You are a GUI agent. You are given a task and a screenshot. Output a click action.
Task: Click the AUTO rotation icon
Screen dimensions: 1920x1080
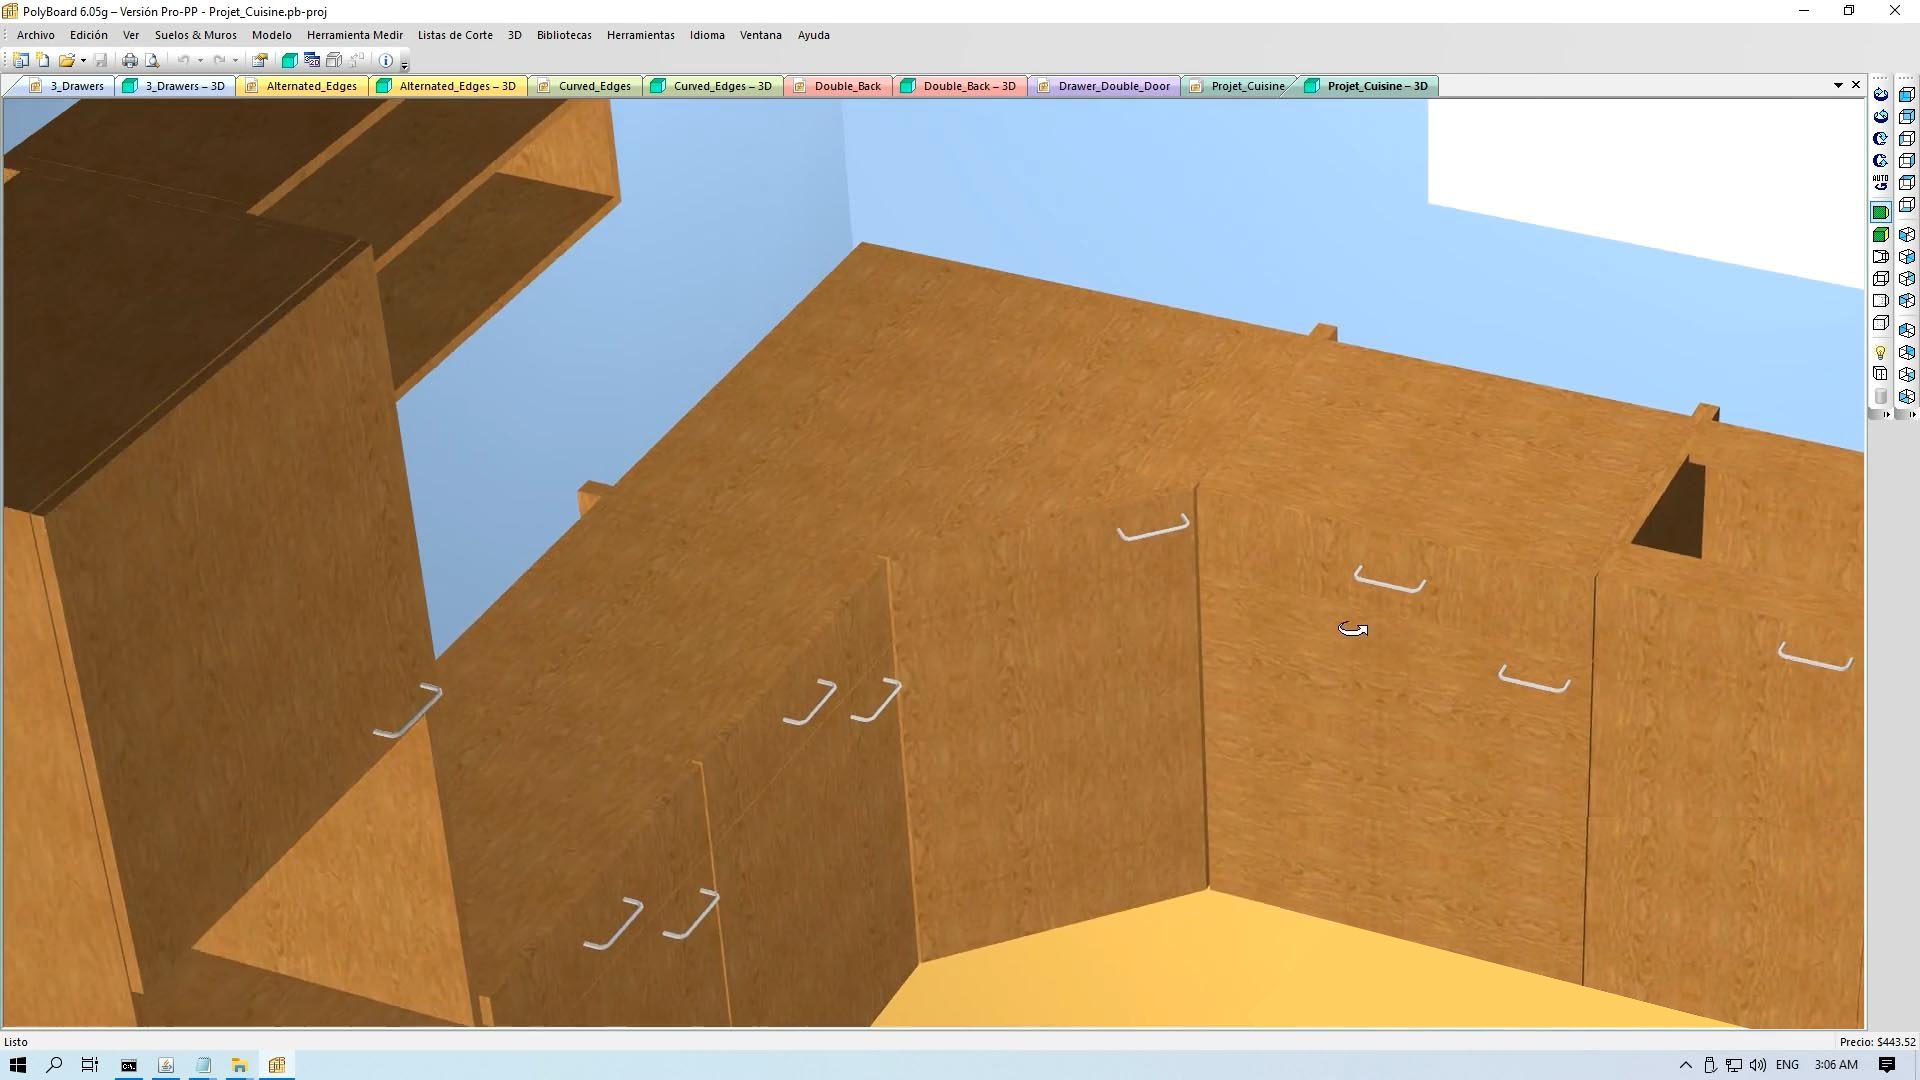[1880, 183]
